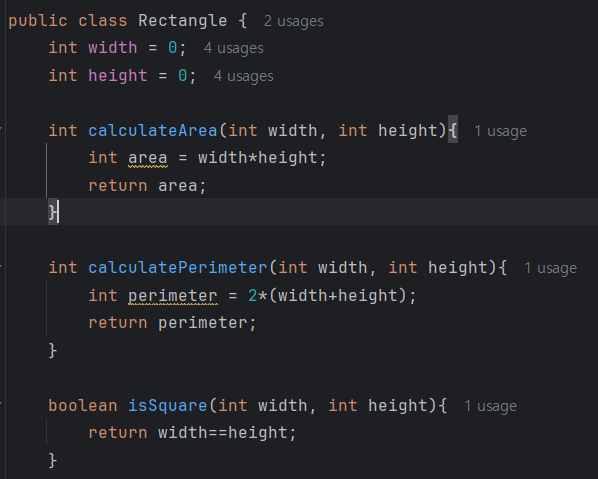Click the underlined 'area' variable declaration

148,158
